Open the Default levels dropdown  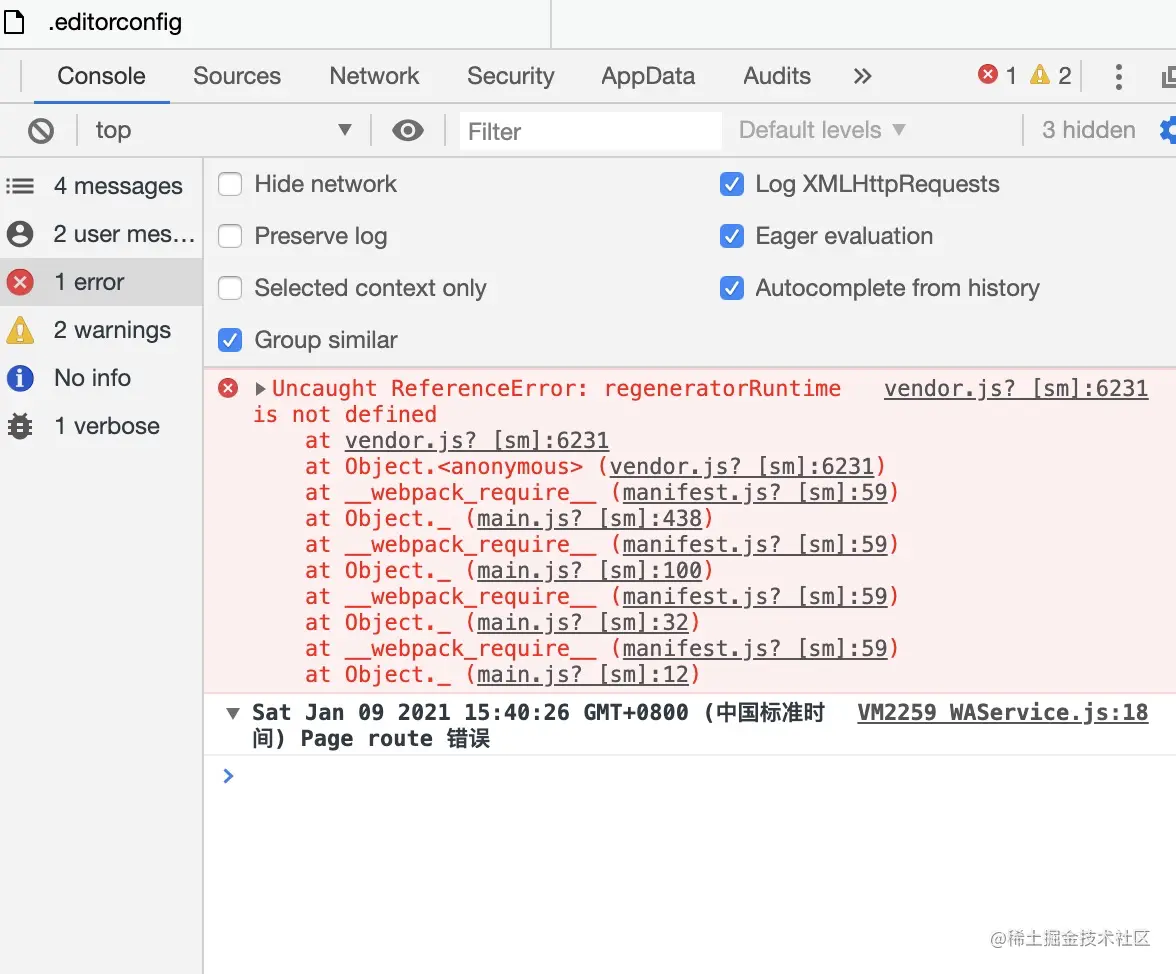pyautogui.click(x=822, y=131)
